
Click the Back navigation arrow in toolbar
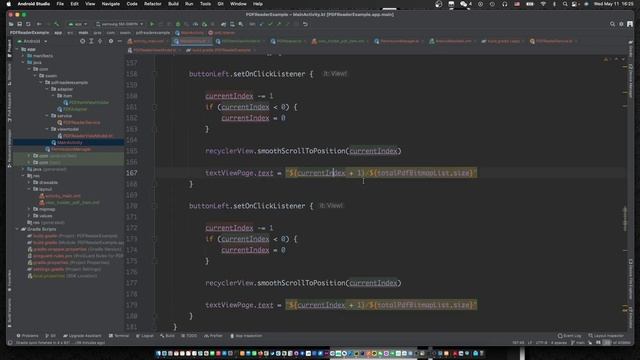click(x=39, y=24)
